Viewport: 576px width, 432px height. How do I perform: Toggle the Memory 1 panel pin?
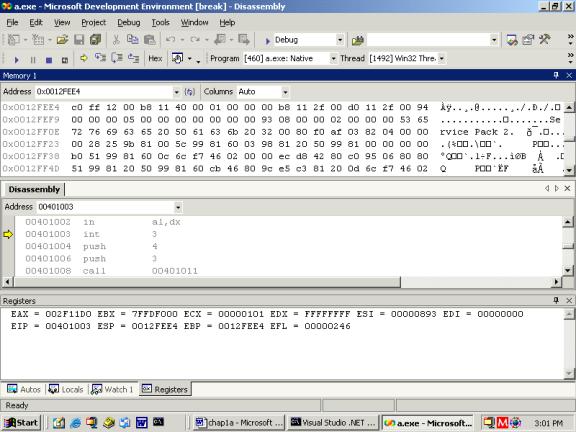[x=556, y=75]
